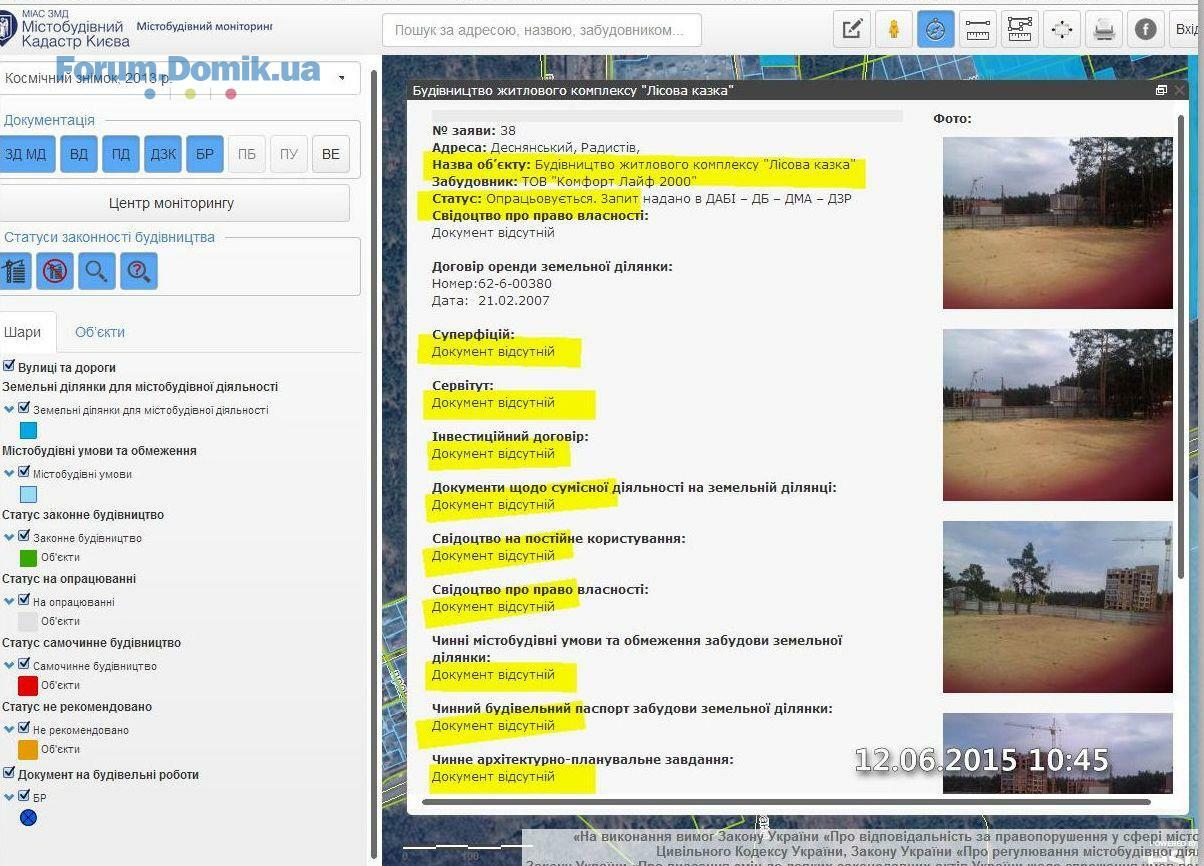Uncheck the Самочинне будівництво checkbox
Screen dimensions: 1204x866
click(25, 664)
